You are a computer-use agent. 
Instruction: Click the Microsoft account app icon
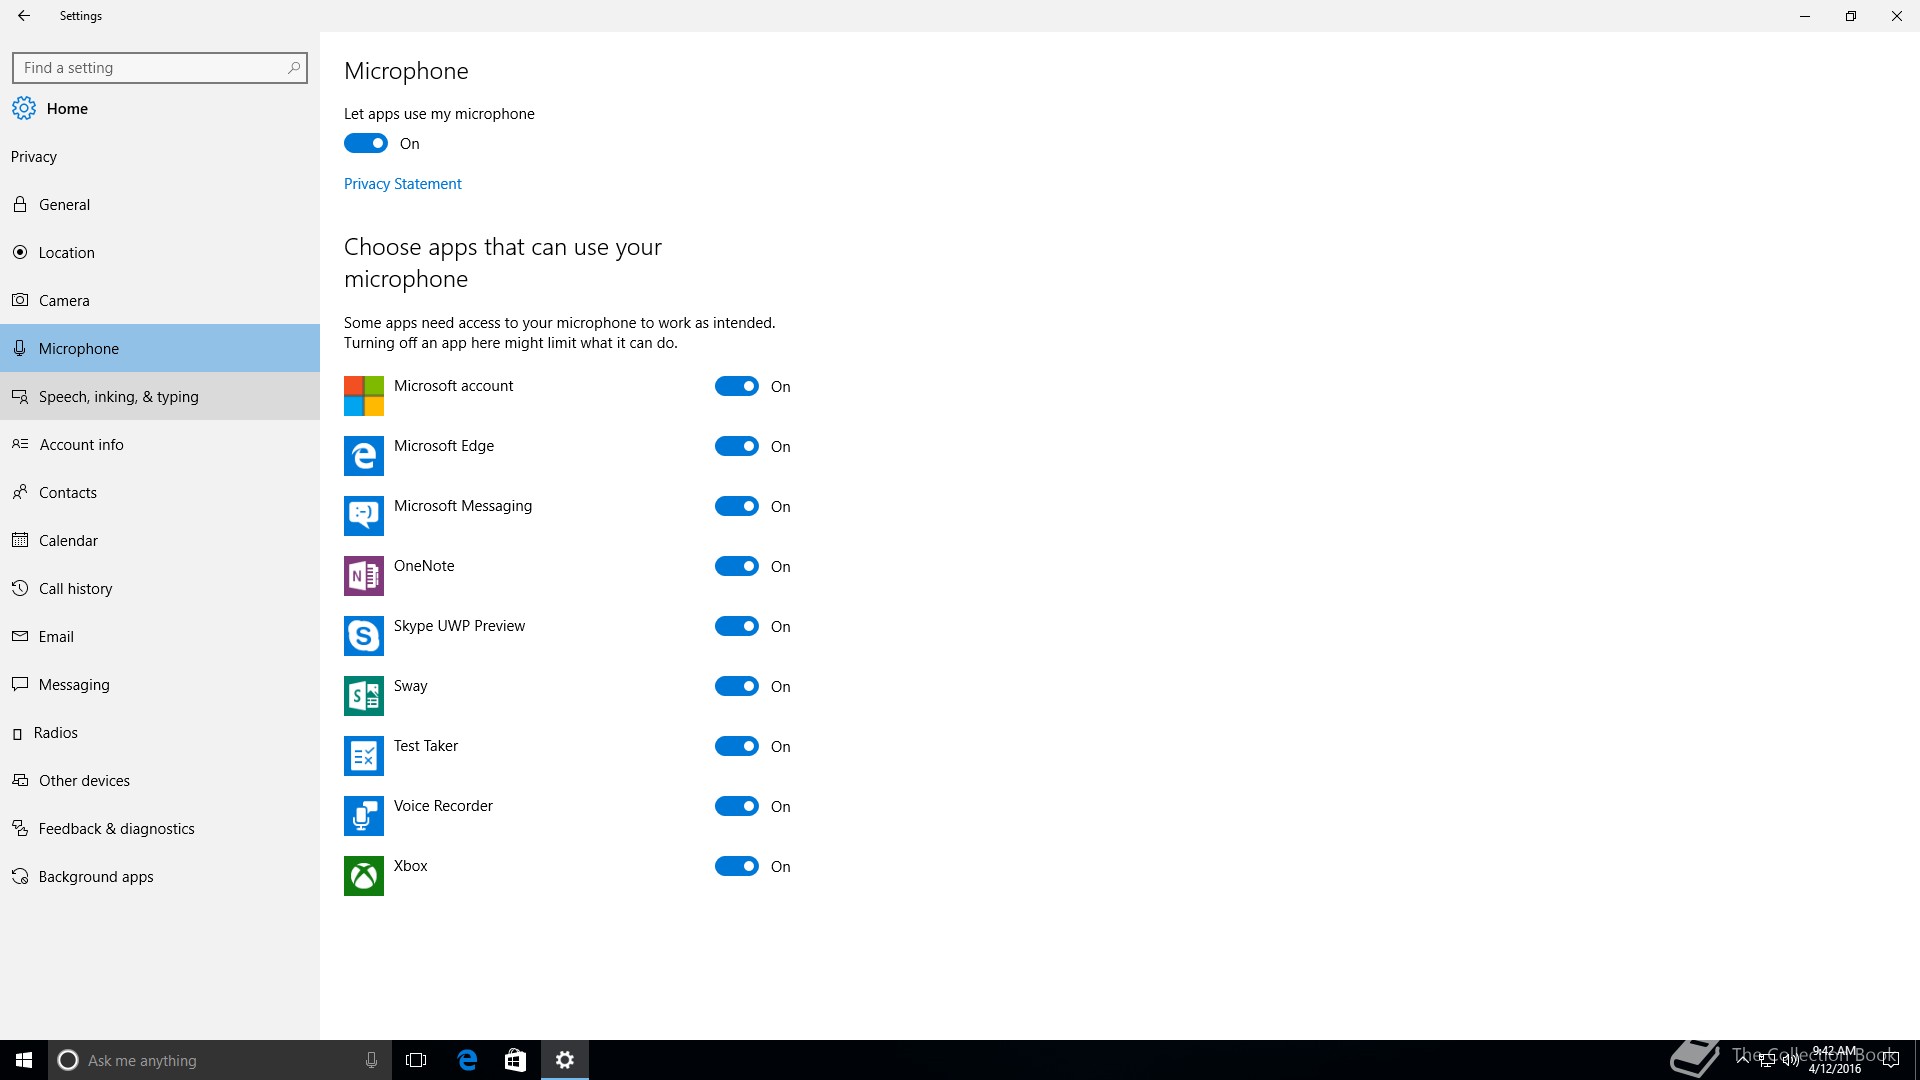click(364, 396)
